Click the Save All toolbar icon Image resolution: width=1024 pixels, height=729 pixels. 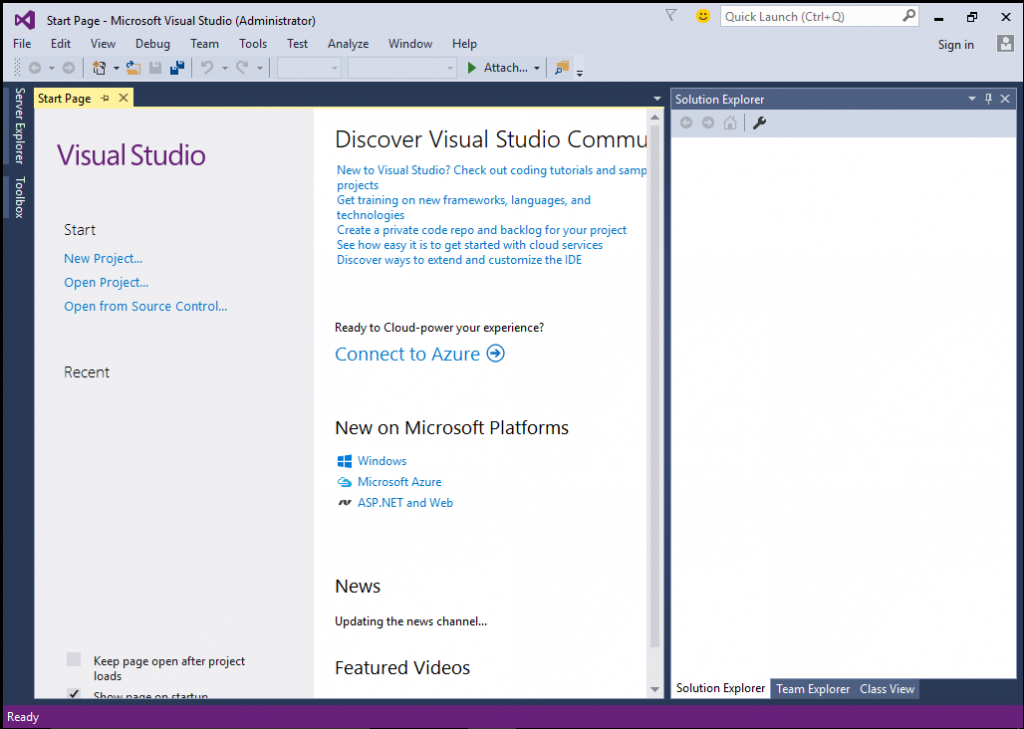click(x=177, y=67)
